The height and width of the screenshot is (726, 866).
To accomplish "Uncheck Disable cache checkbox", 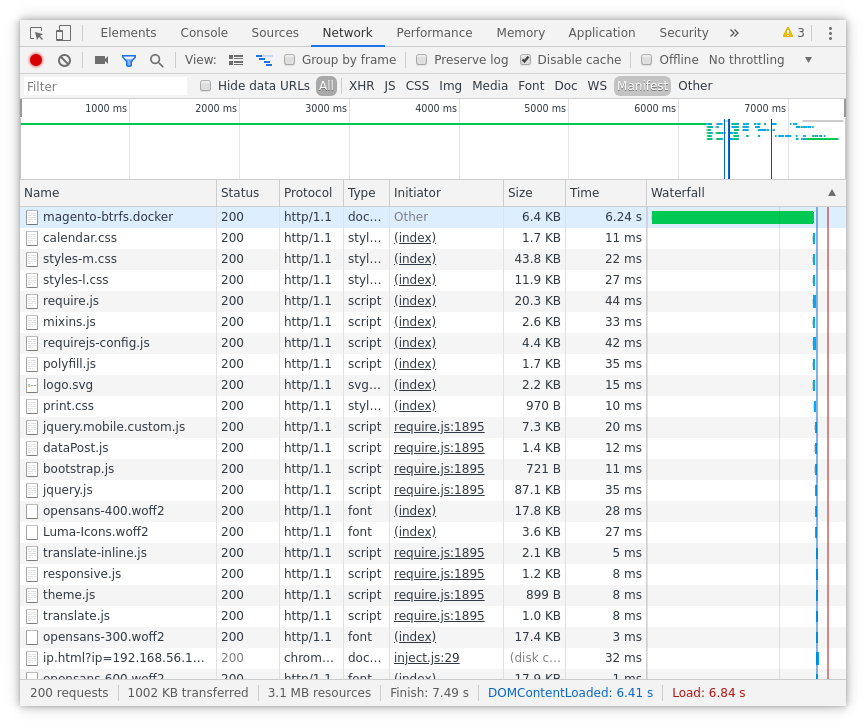I will [x=526, y=60].
